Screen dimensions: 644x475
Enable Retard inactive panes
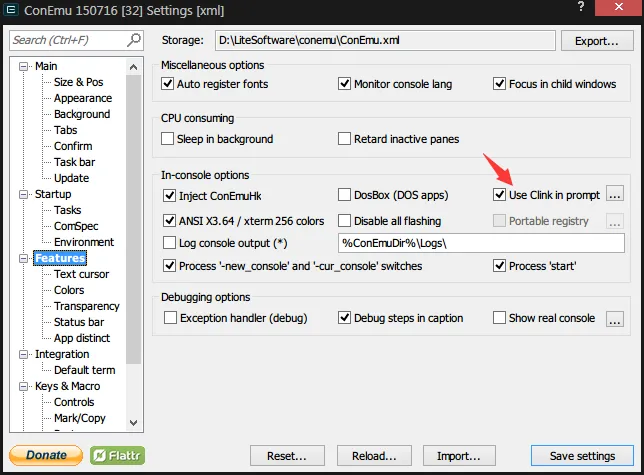[x=344, y=139]
